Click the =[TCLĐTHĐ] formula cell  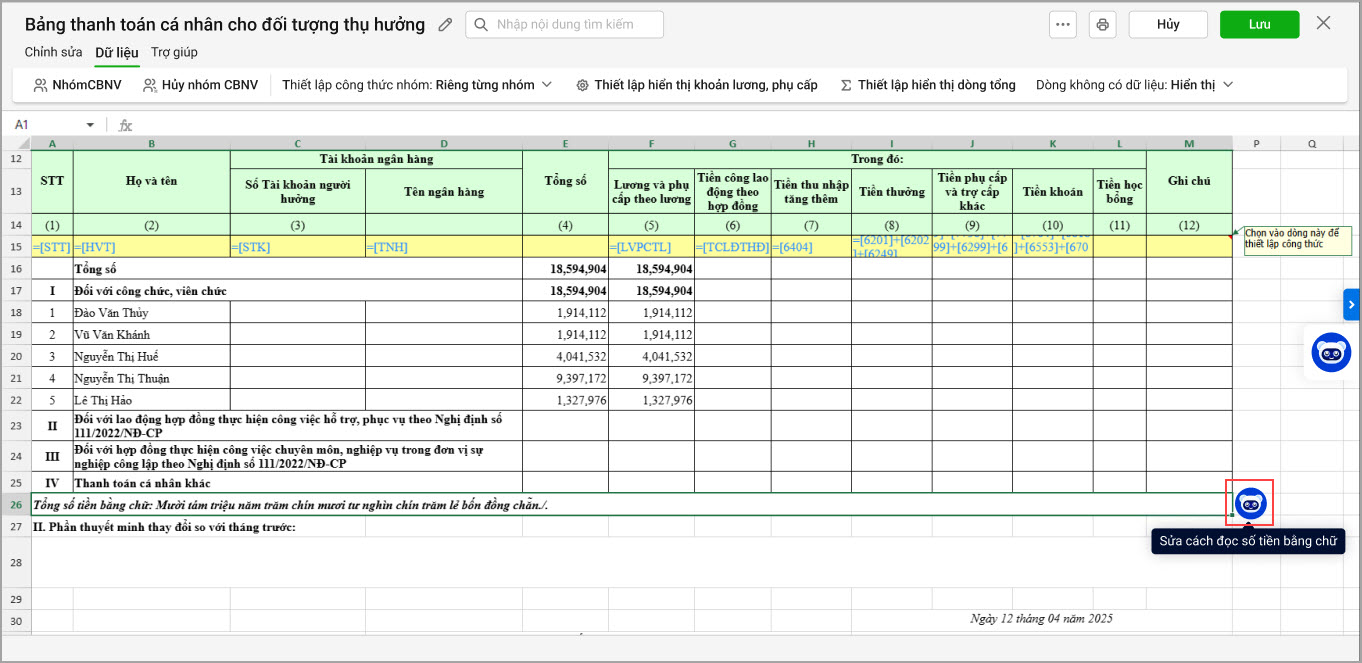click(732, 247)
